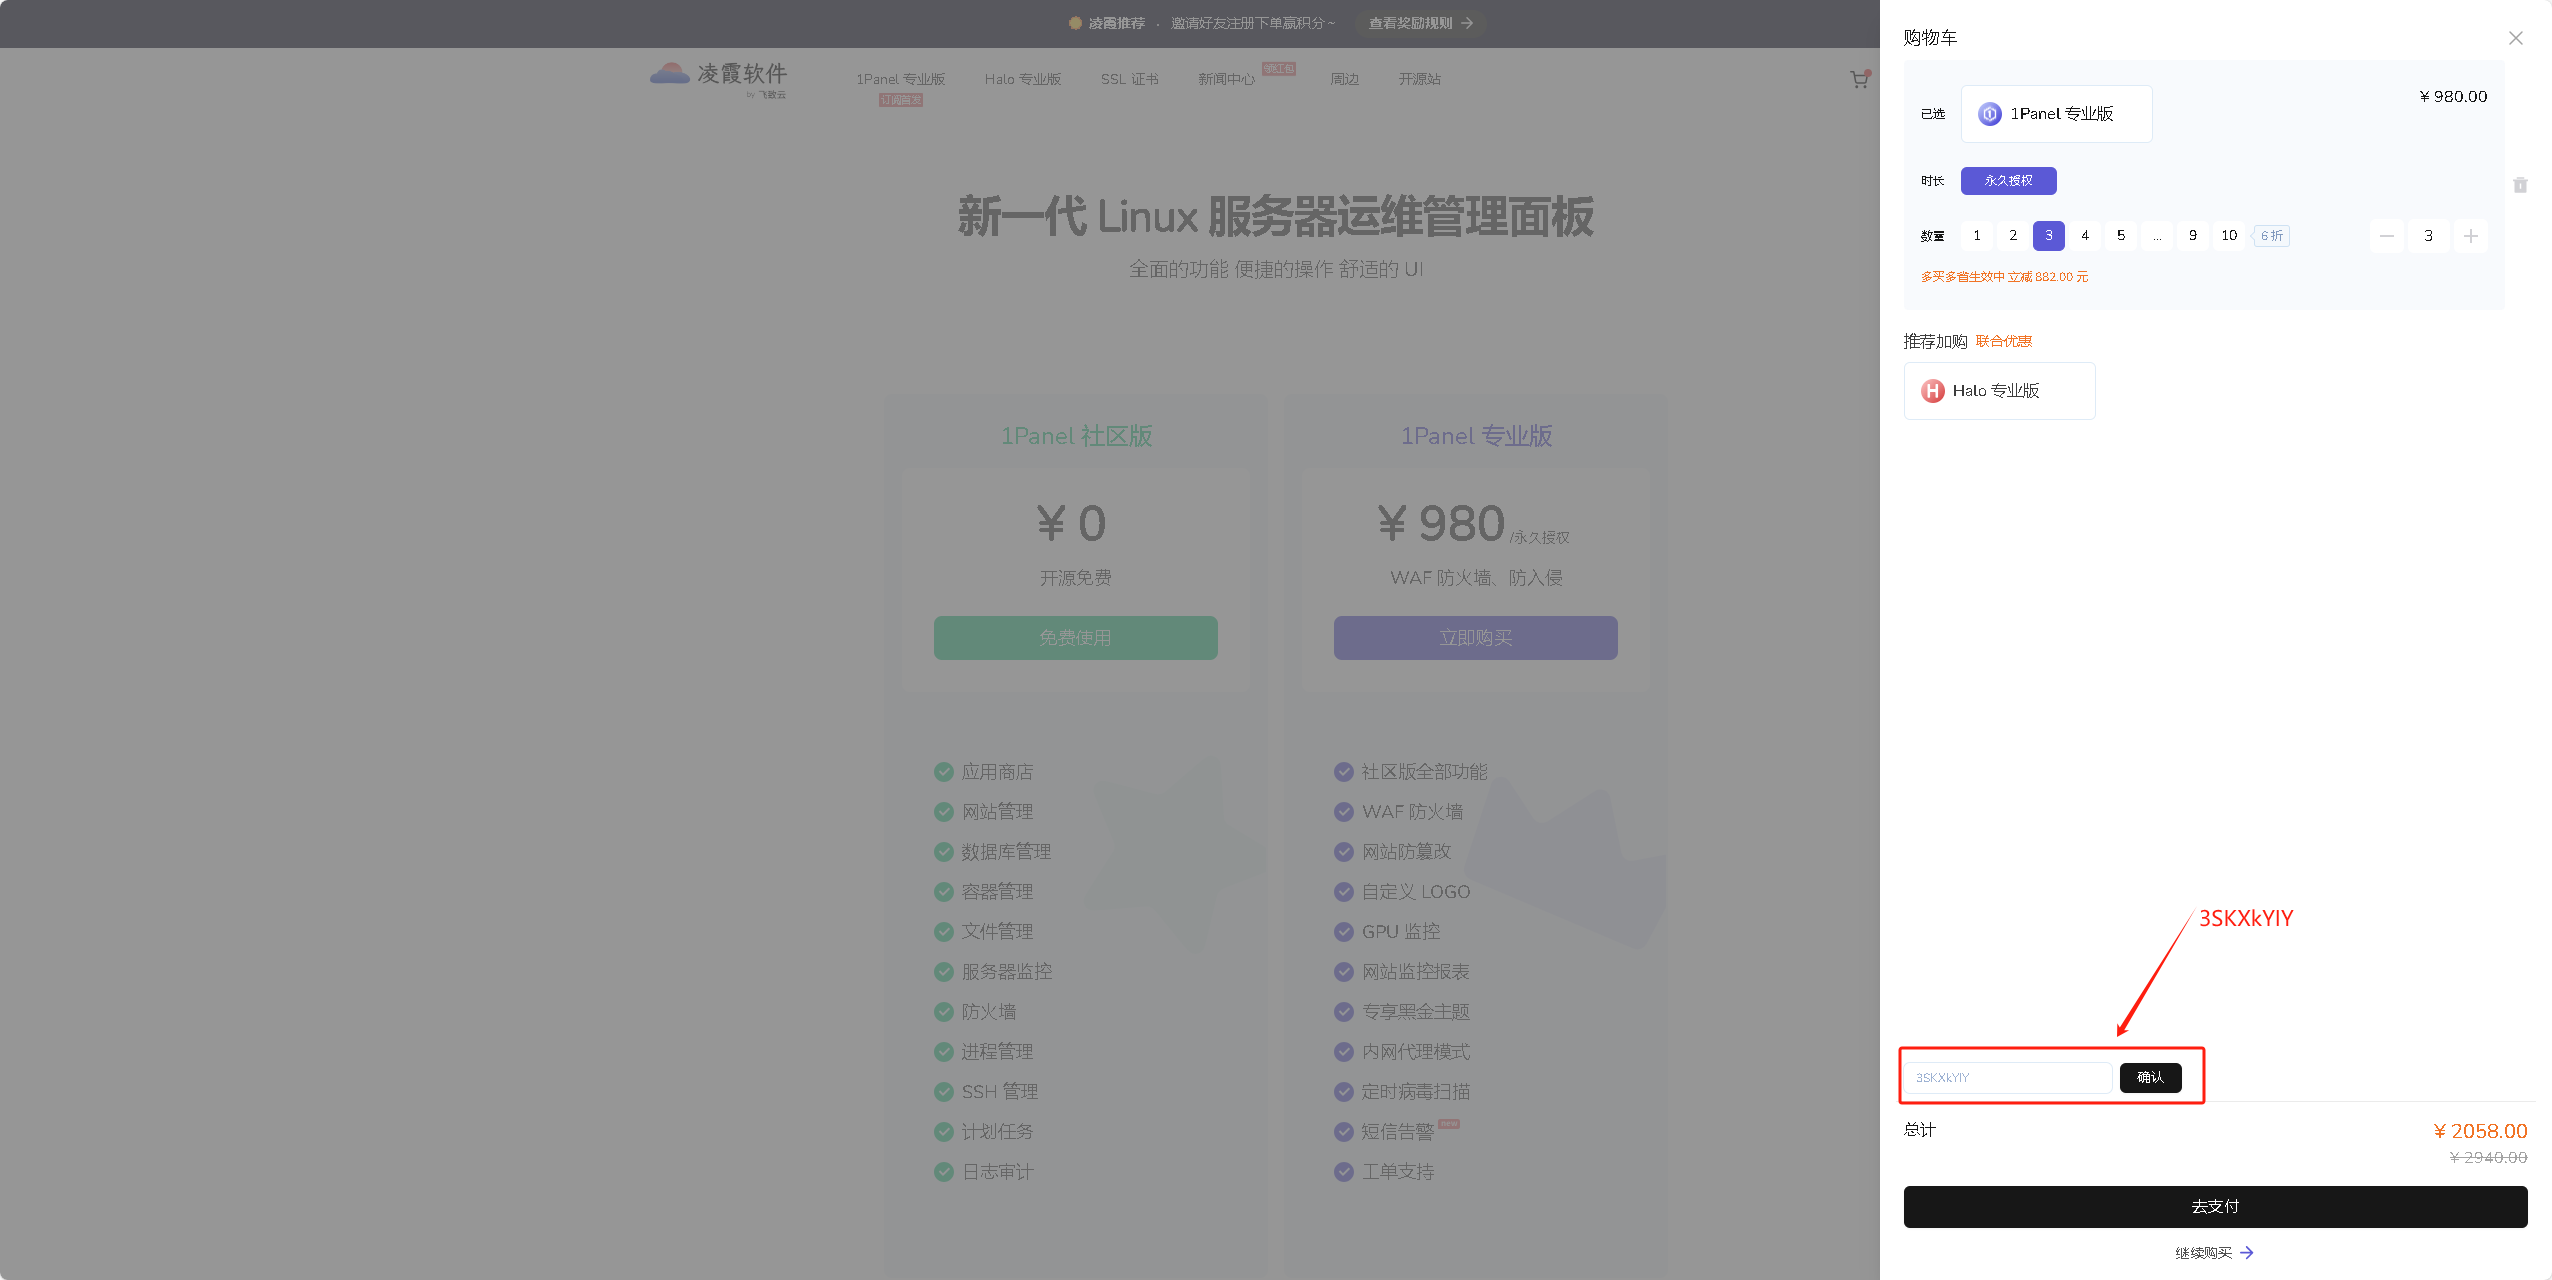Click the GPU 监控 feature checkmark
Image resolution: width=2552 pixels, height=1280 pixels.
[1343, 932]
